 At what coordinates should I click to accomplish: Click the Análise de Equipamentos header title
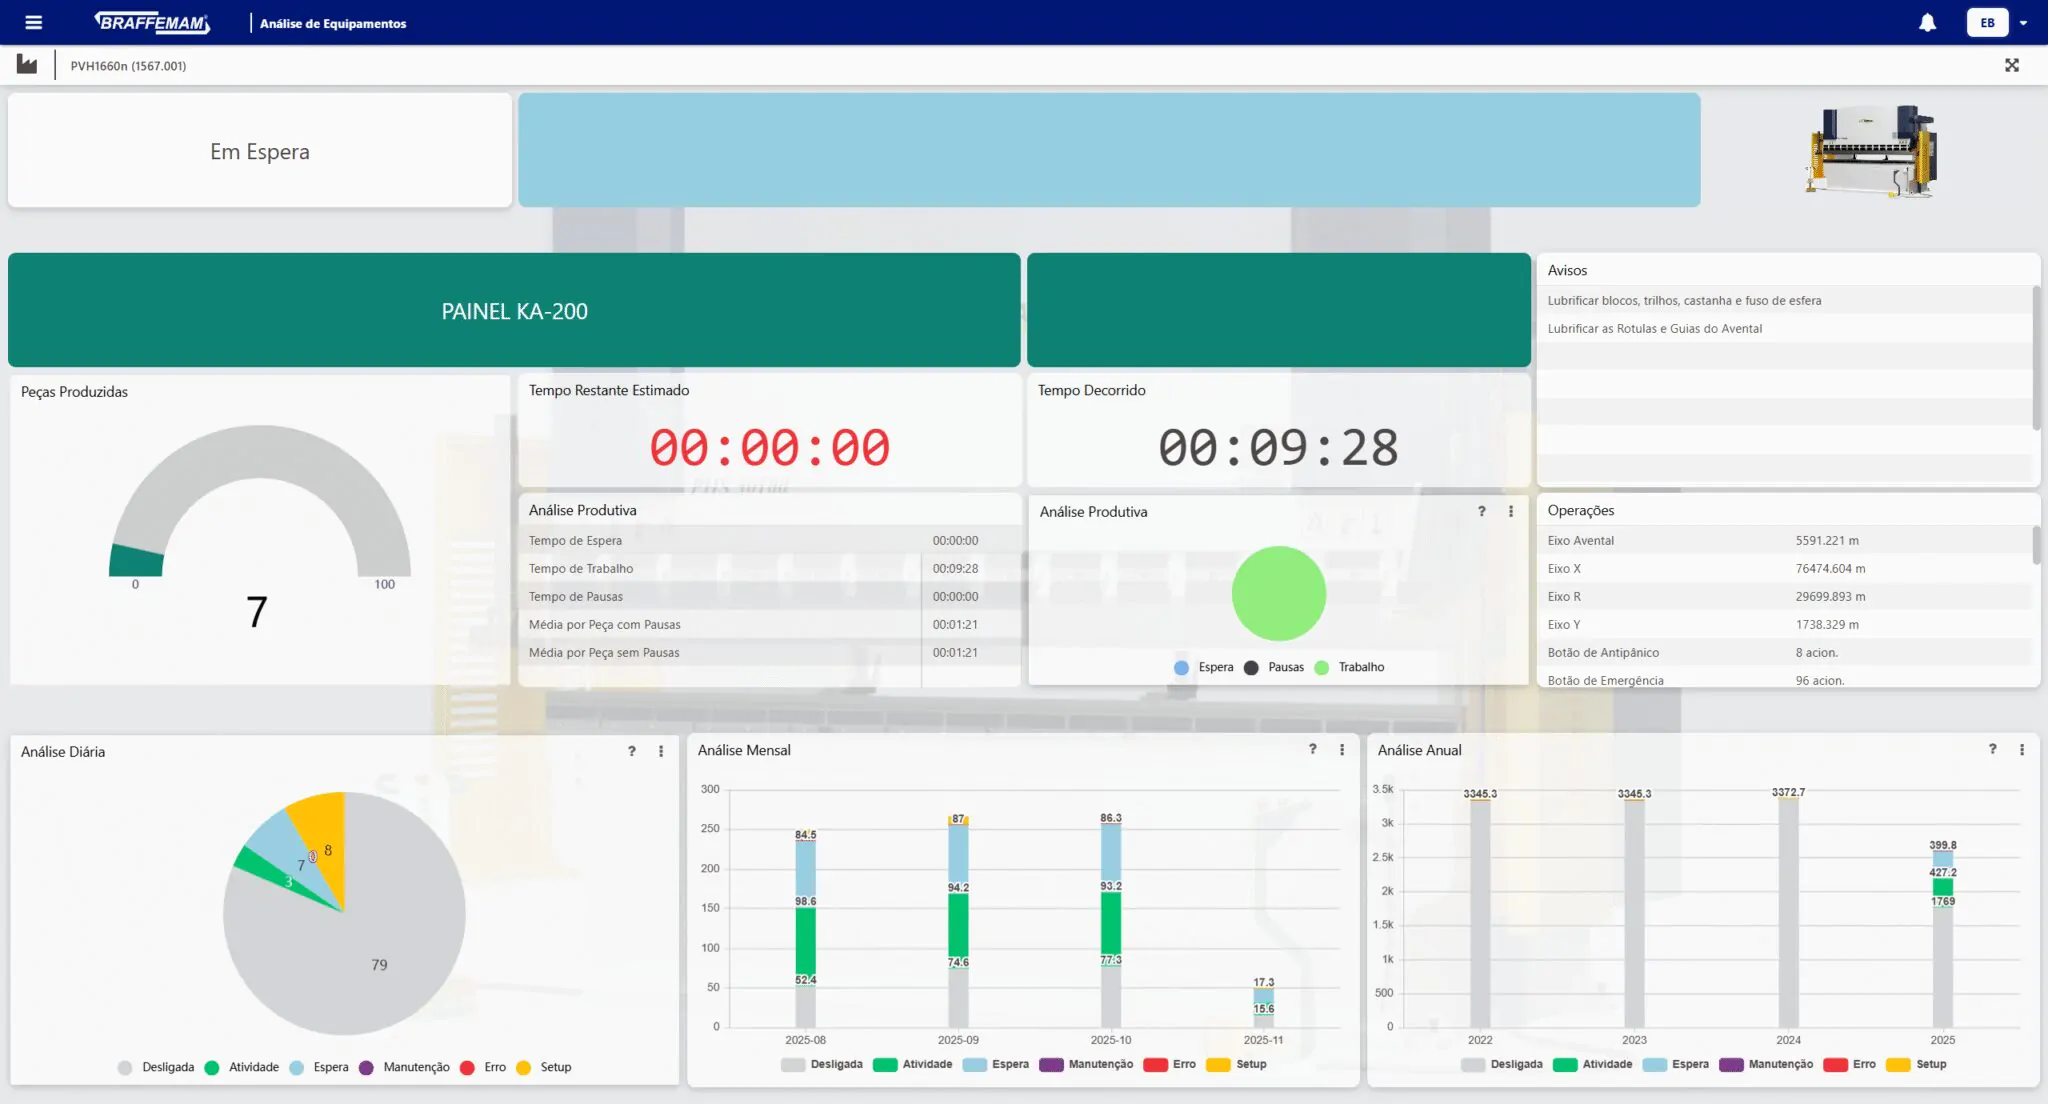(x=333, y=23)
